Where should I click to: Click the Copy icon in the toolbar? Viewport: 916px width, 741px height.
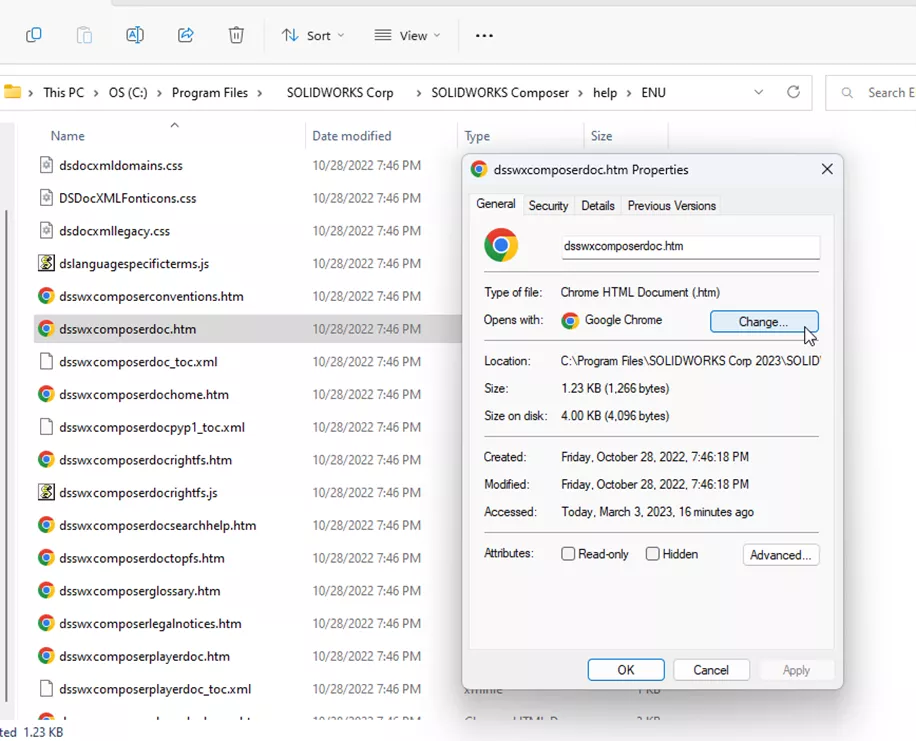click(x=34, y=35)
